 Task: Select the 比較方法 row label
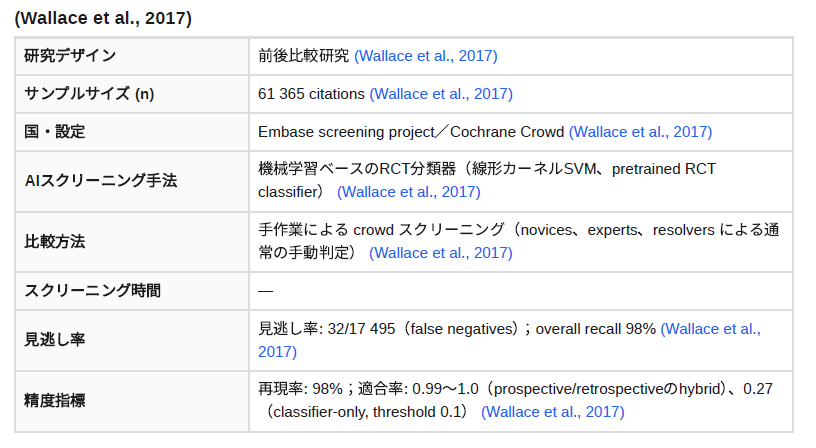(55, 241)
